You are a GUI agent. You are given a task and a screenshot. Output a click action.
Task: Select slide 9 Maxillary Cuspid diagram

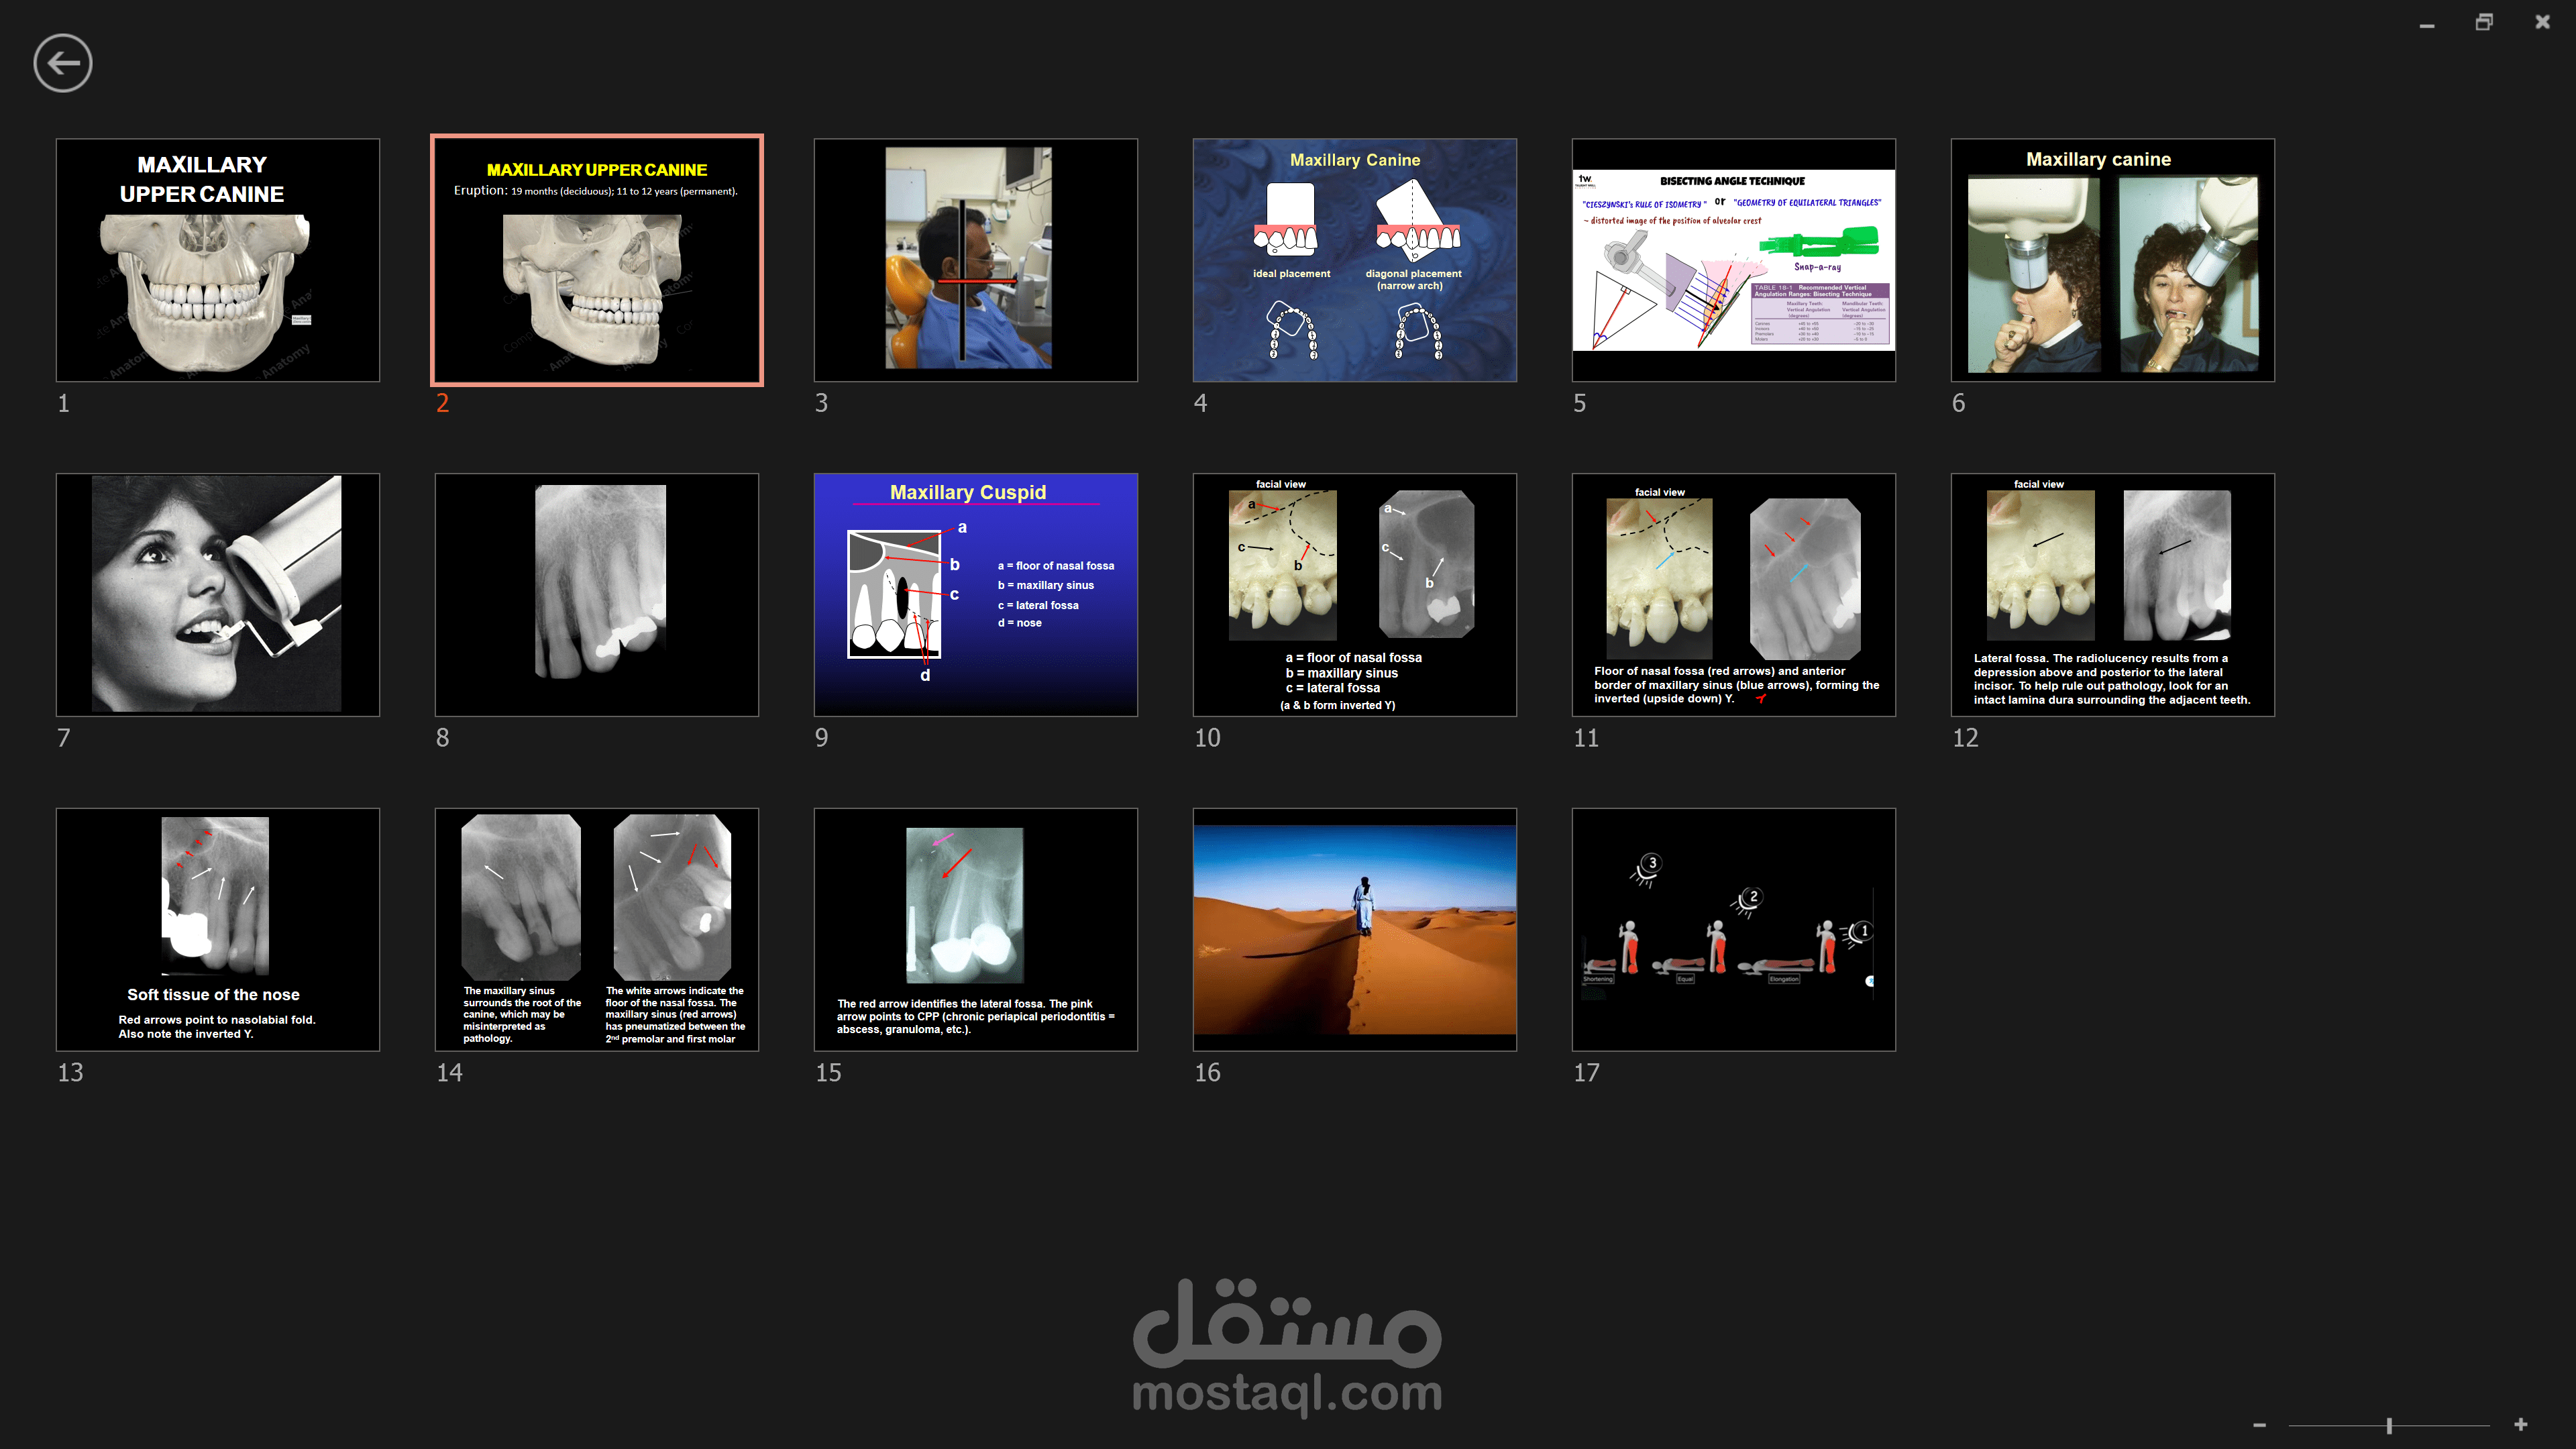click(976, 595)
